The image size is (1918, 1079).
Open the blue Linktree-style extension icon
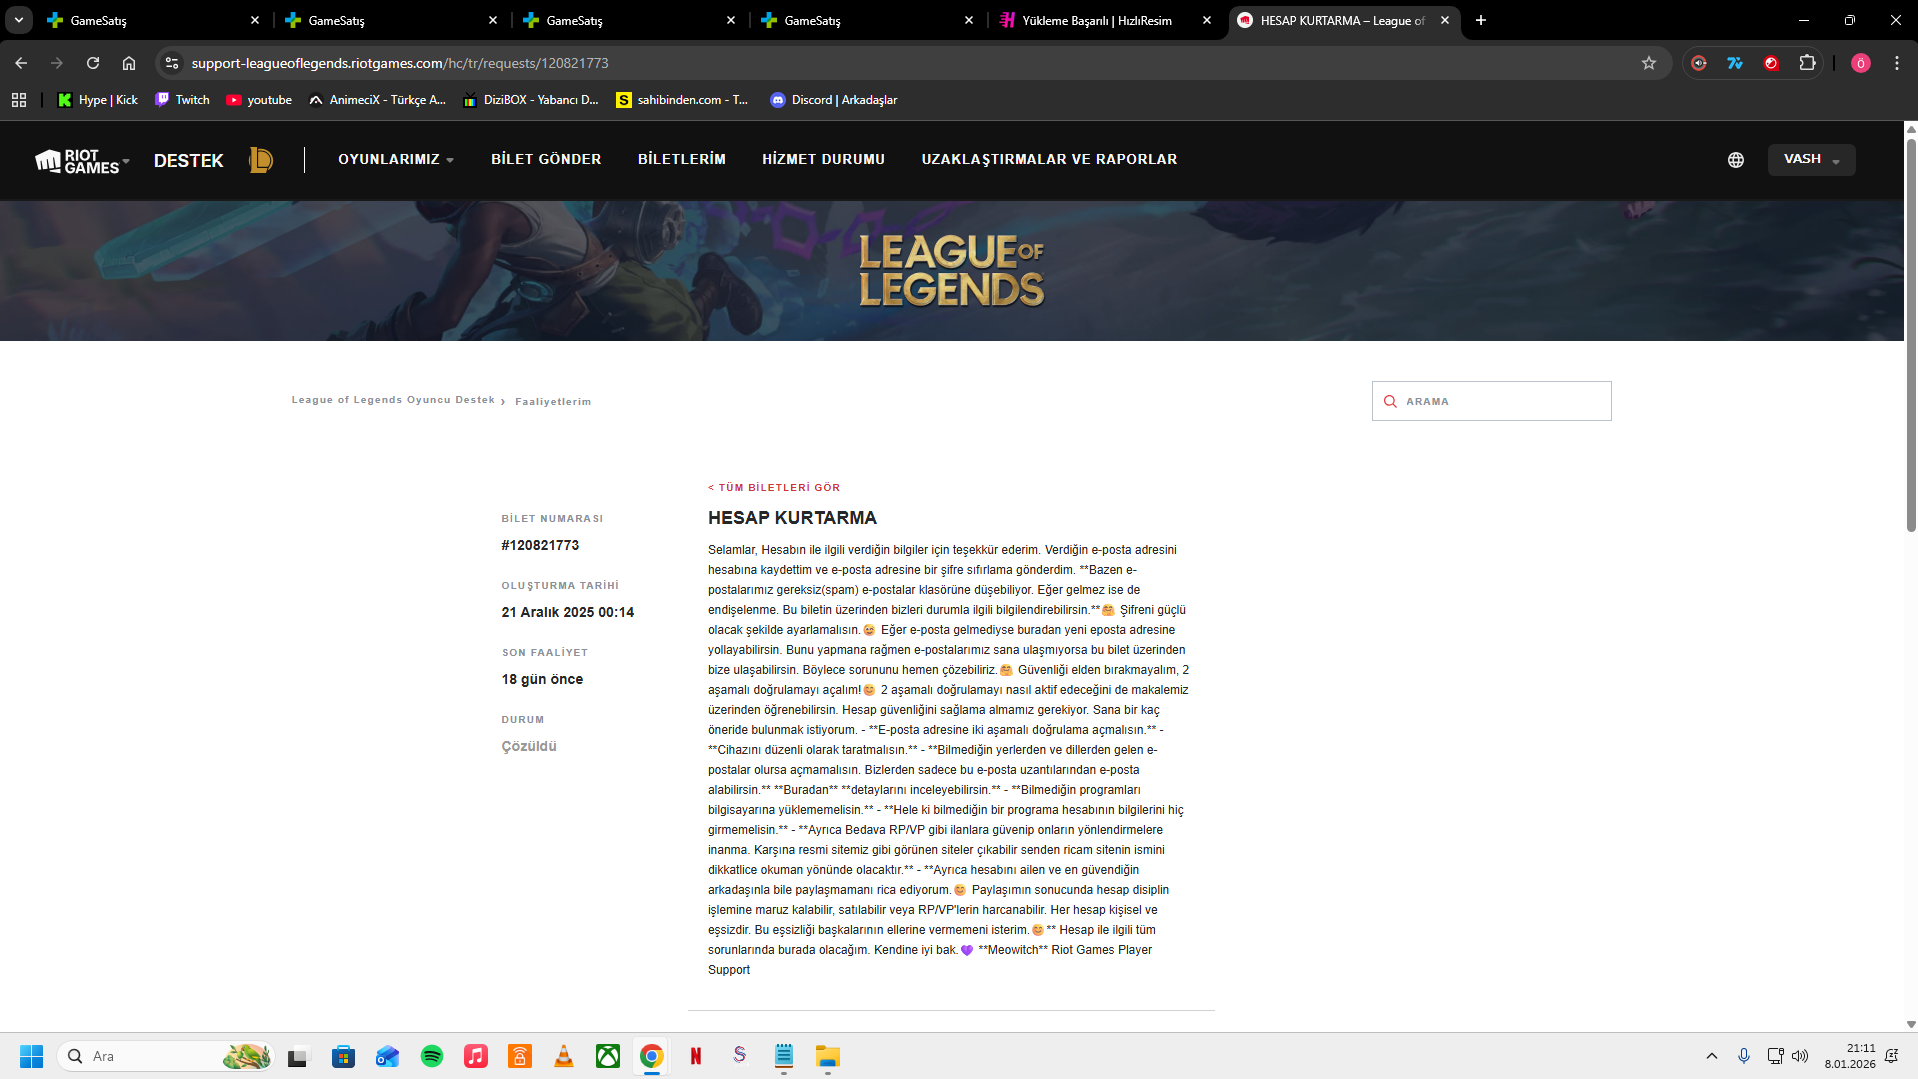[x=1735, y=63]
